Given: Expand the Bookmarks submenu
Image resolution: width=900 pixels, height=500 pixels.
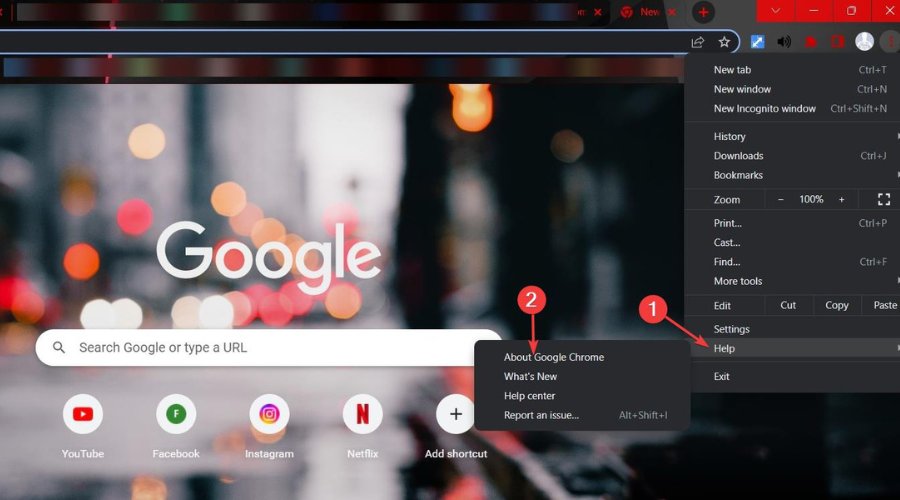Looking at the screenshot, I should [x=792, y=175].
